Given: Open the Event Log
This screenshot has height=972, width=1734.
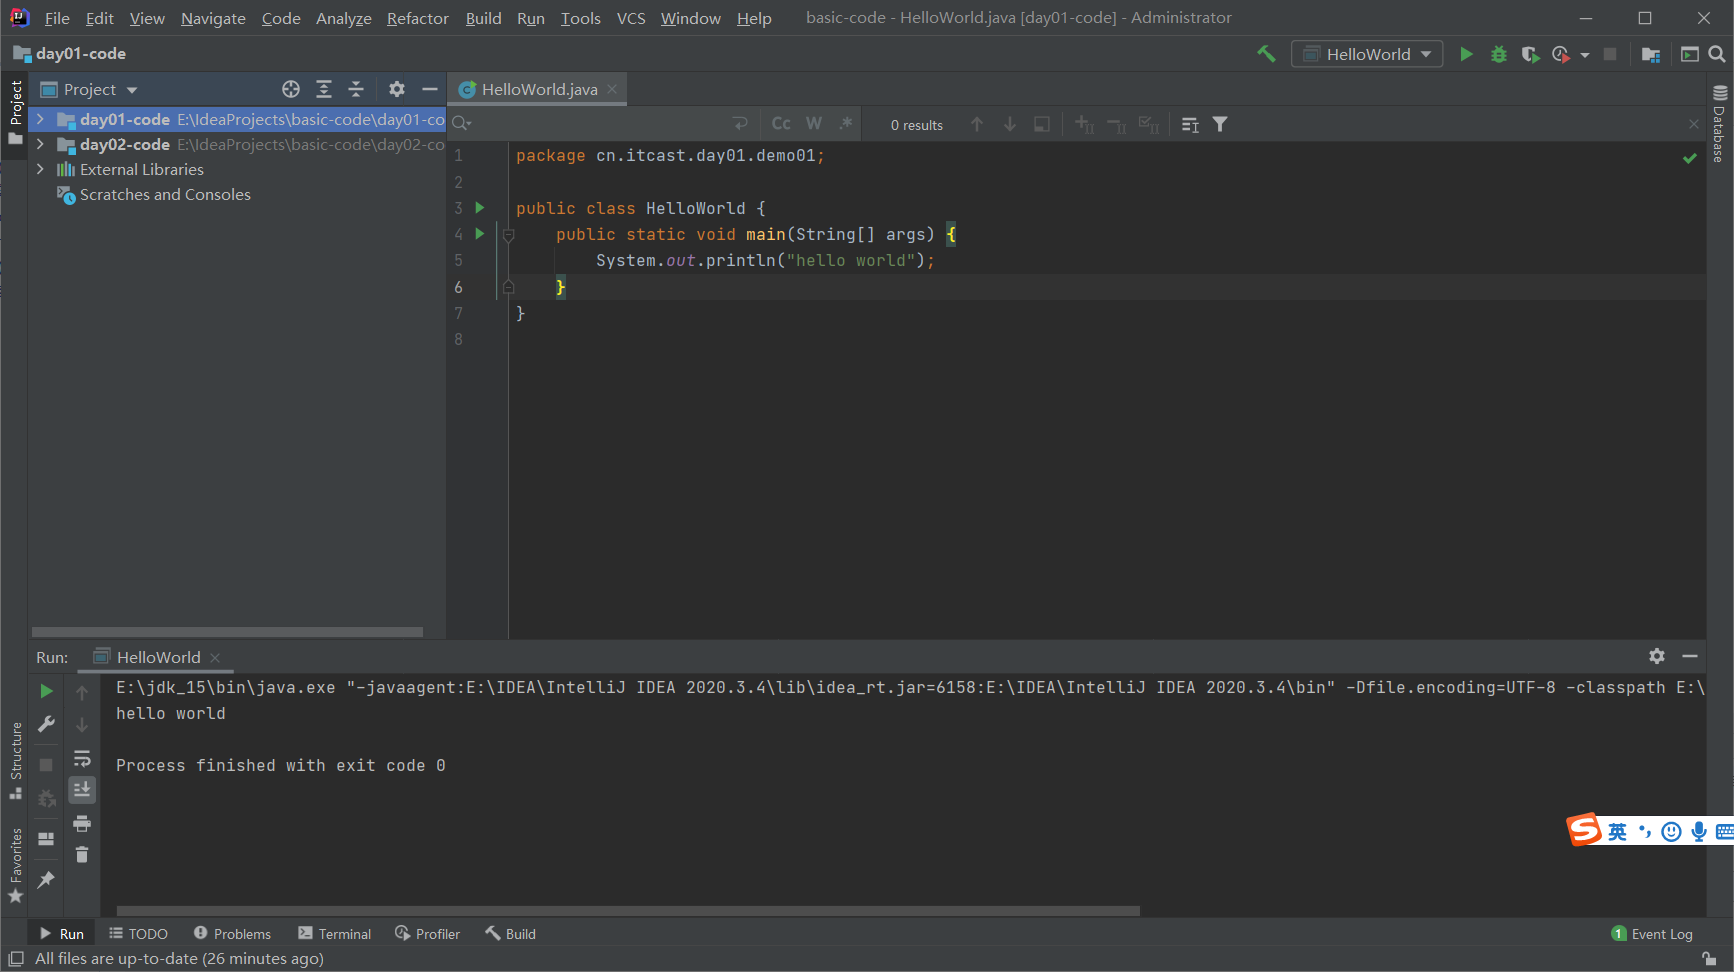Looking at the screenshot, I should pyautogui.click(x=1652, y=934).
